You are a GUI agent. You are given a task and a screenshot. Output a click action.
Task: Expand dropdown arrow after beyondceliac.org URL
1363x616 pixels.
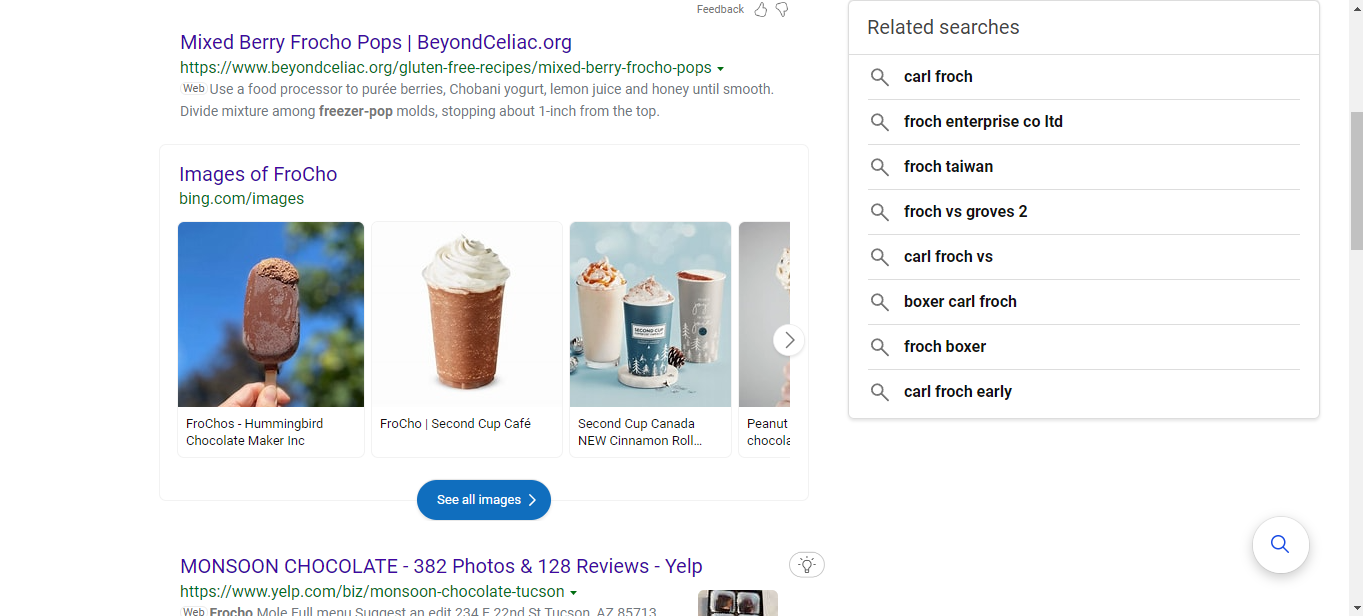tap(721, 69)
